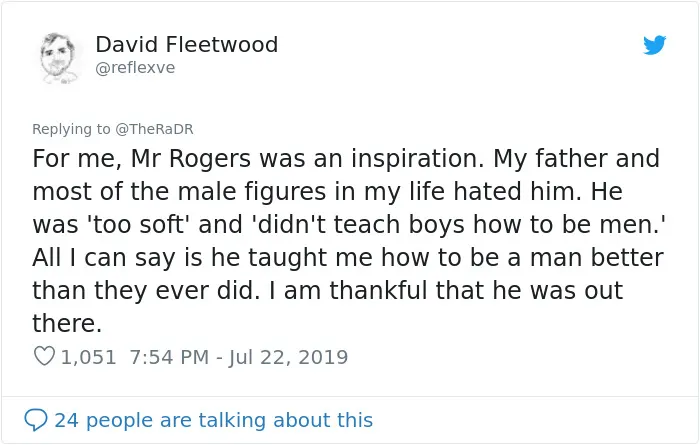Click the phrase 'too soft' in the tweet
Screen dimensions: 700x445
pos(138,224)
